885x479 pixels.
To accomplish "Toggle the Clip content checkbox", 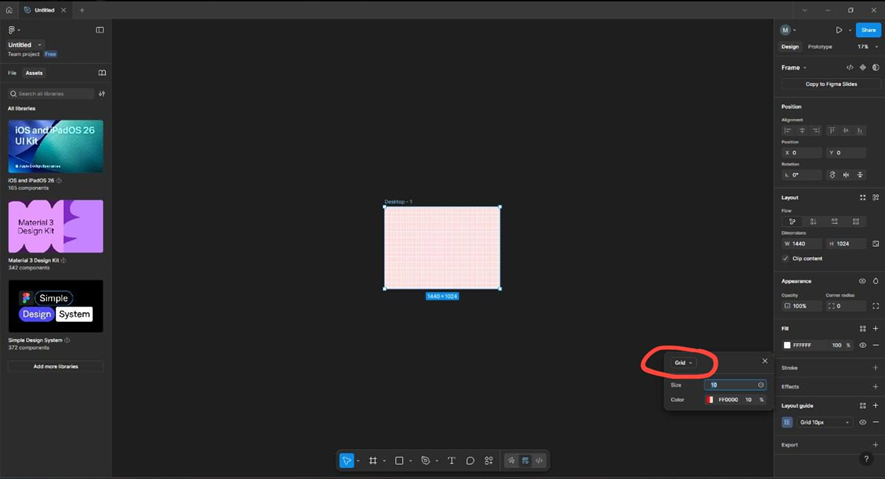I will [786, 258].
